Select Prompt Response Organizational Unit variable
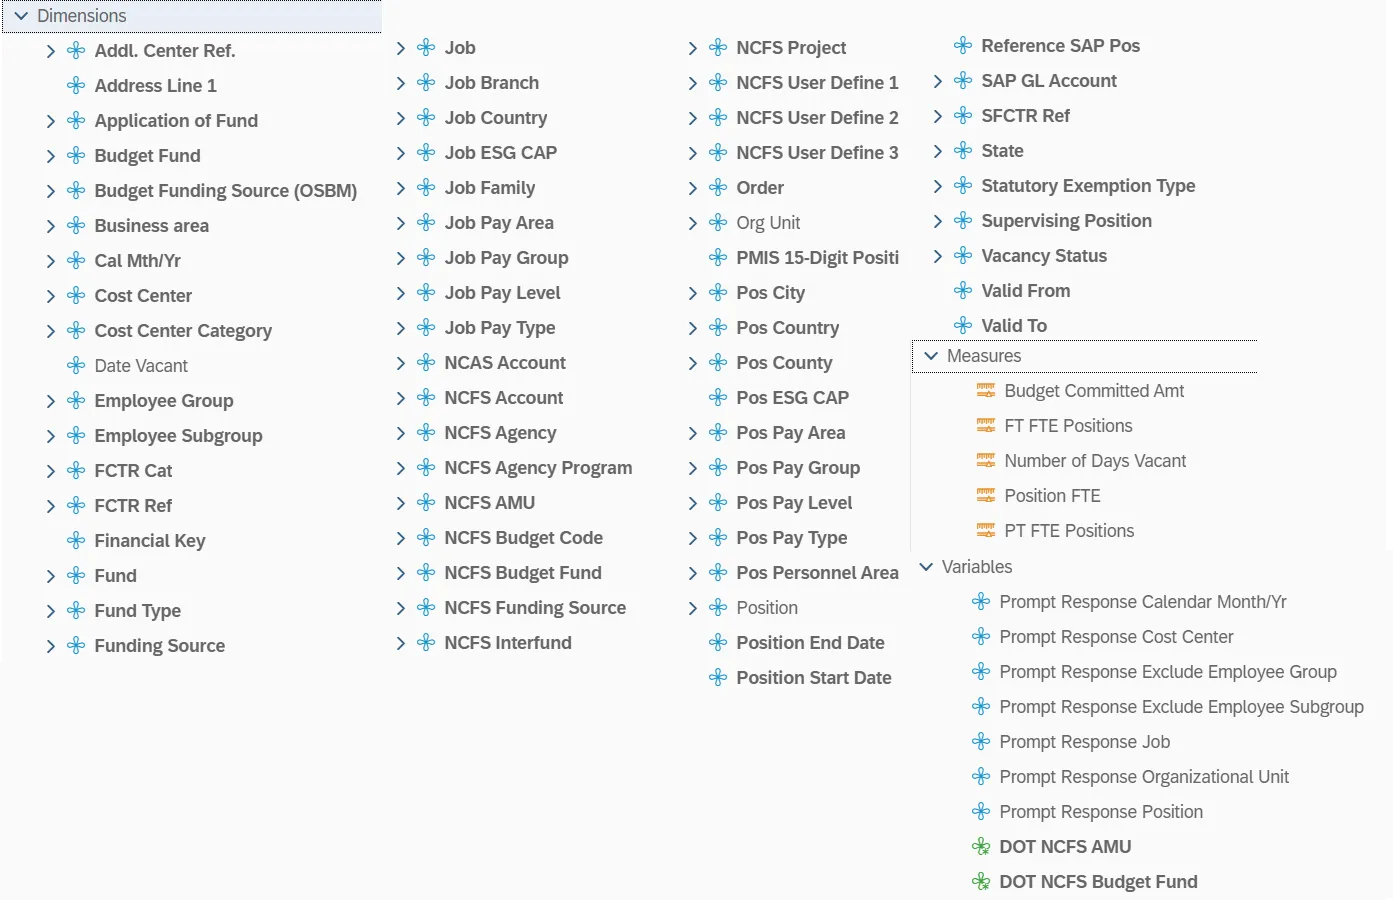The height and width of the screenshot is (900, 1393). 1143,777
